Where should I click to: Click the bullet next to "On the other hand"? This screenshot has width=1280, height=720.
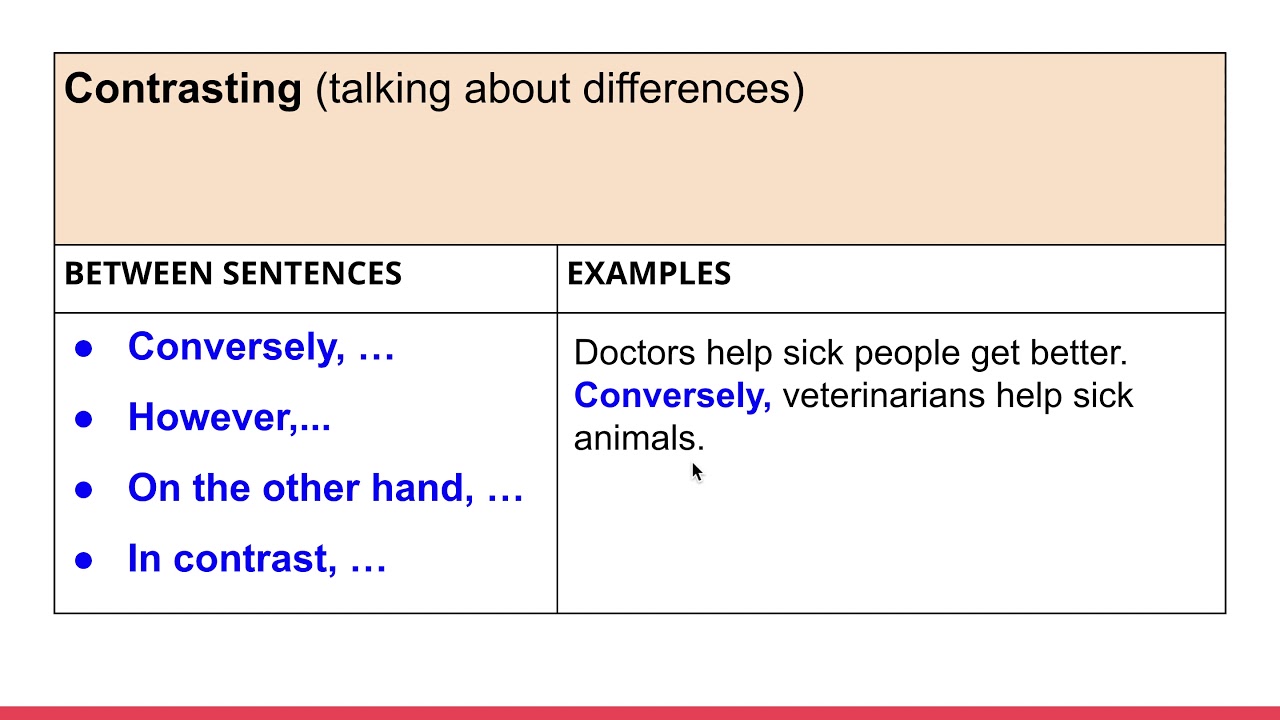point(84,490)
